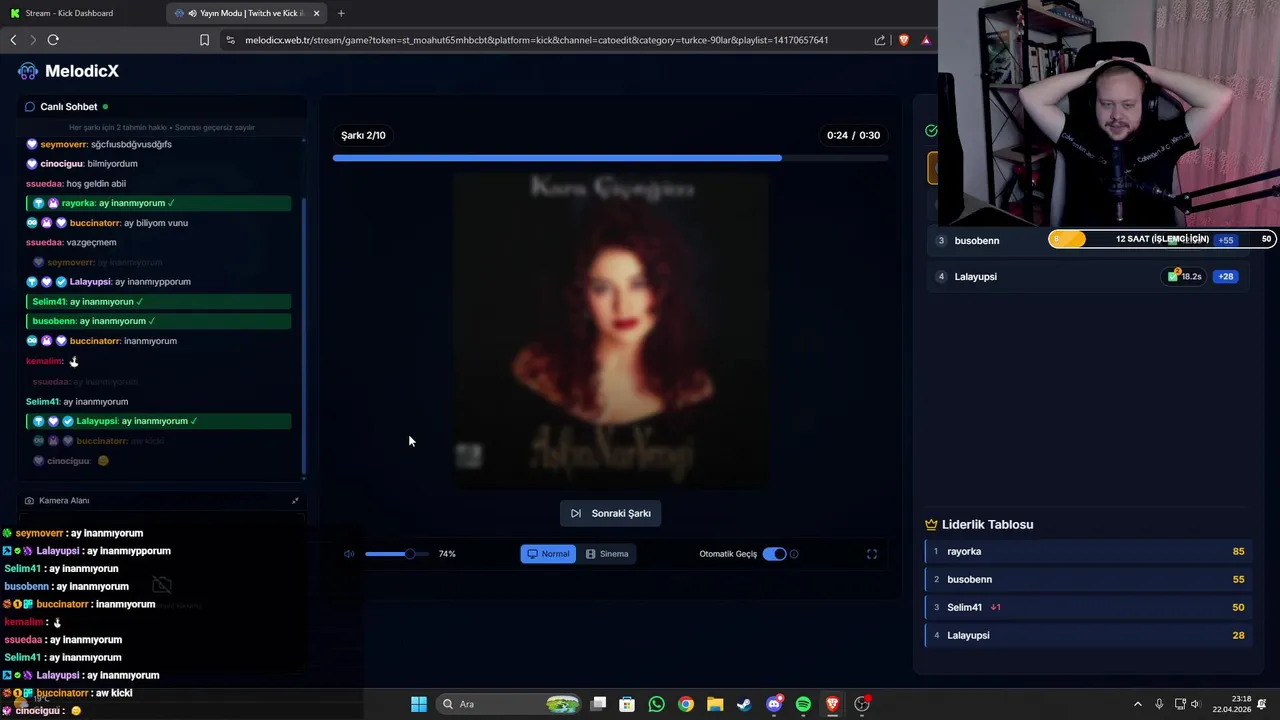Open Microsoft Store from the taskbar
The image size is (1280, 720).
click(x=627, y=704)
